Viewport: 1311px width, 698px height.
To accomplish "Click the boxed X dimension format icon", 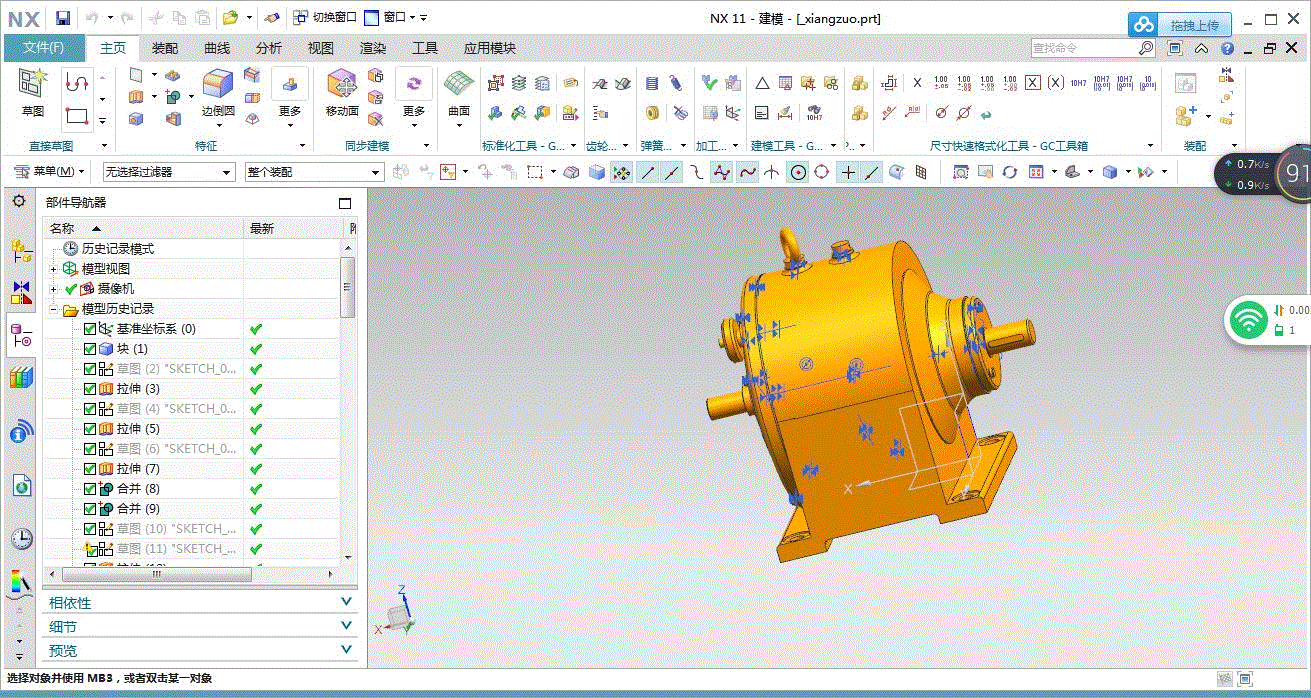I will point(1033,83).
